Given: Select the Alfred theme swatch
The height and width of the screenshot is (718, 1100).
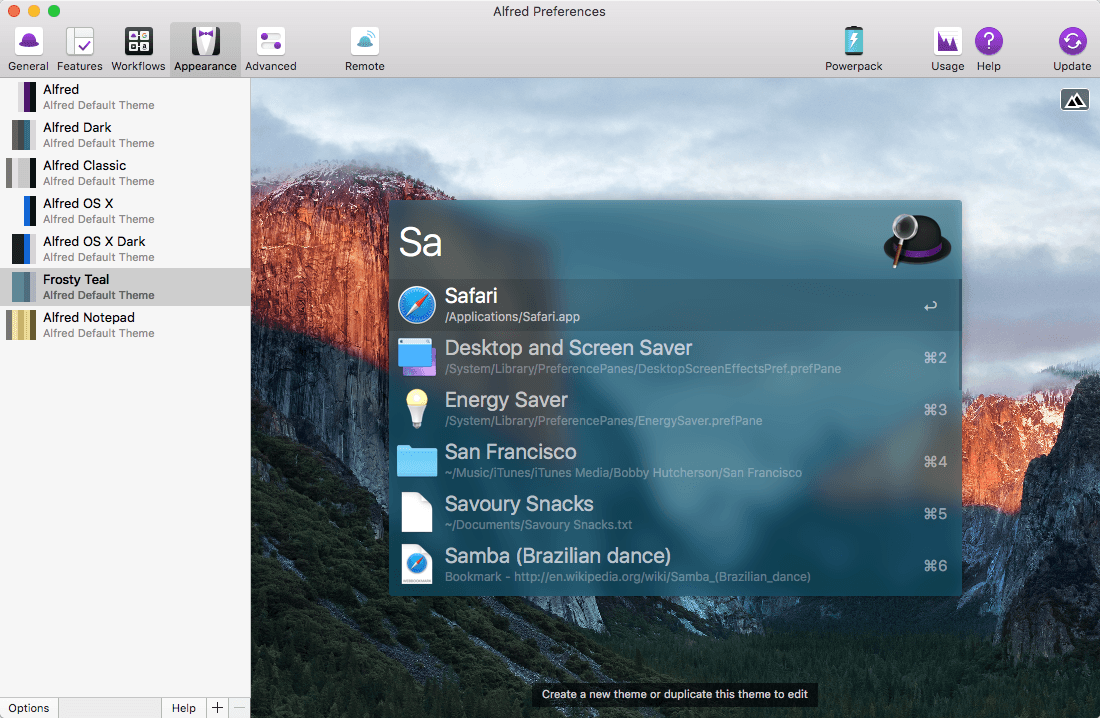Looking at the screenshot, I should 27,97.
